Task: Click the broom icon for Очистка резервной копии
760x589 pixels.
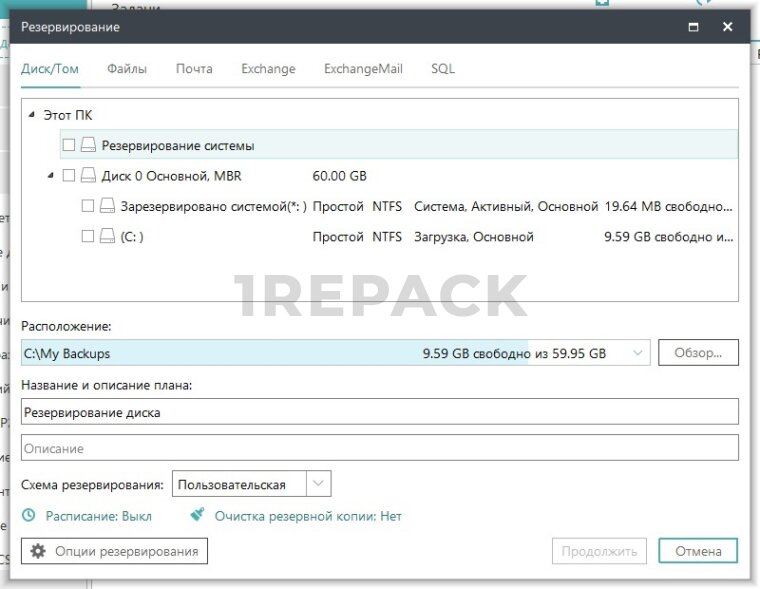Action: [x=198, y=516]
